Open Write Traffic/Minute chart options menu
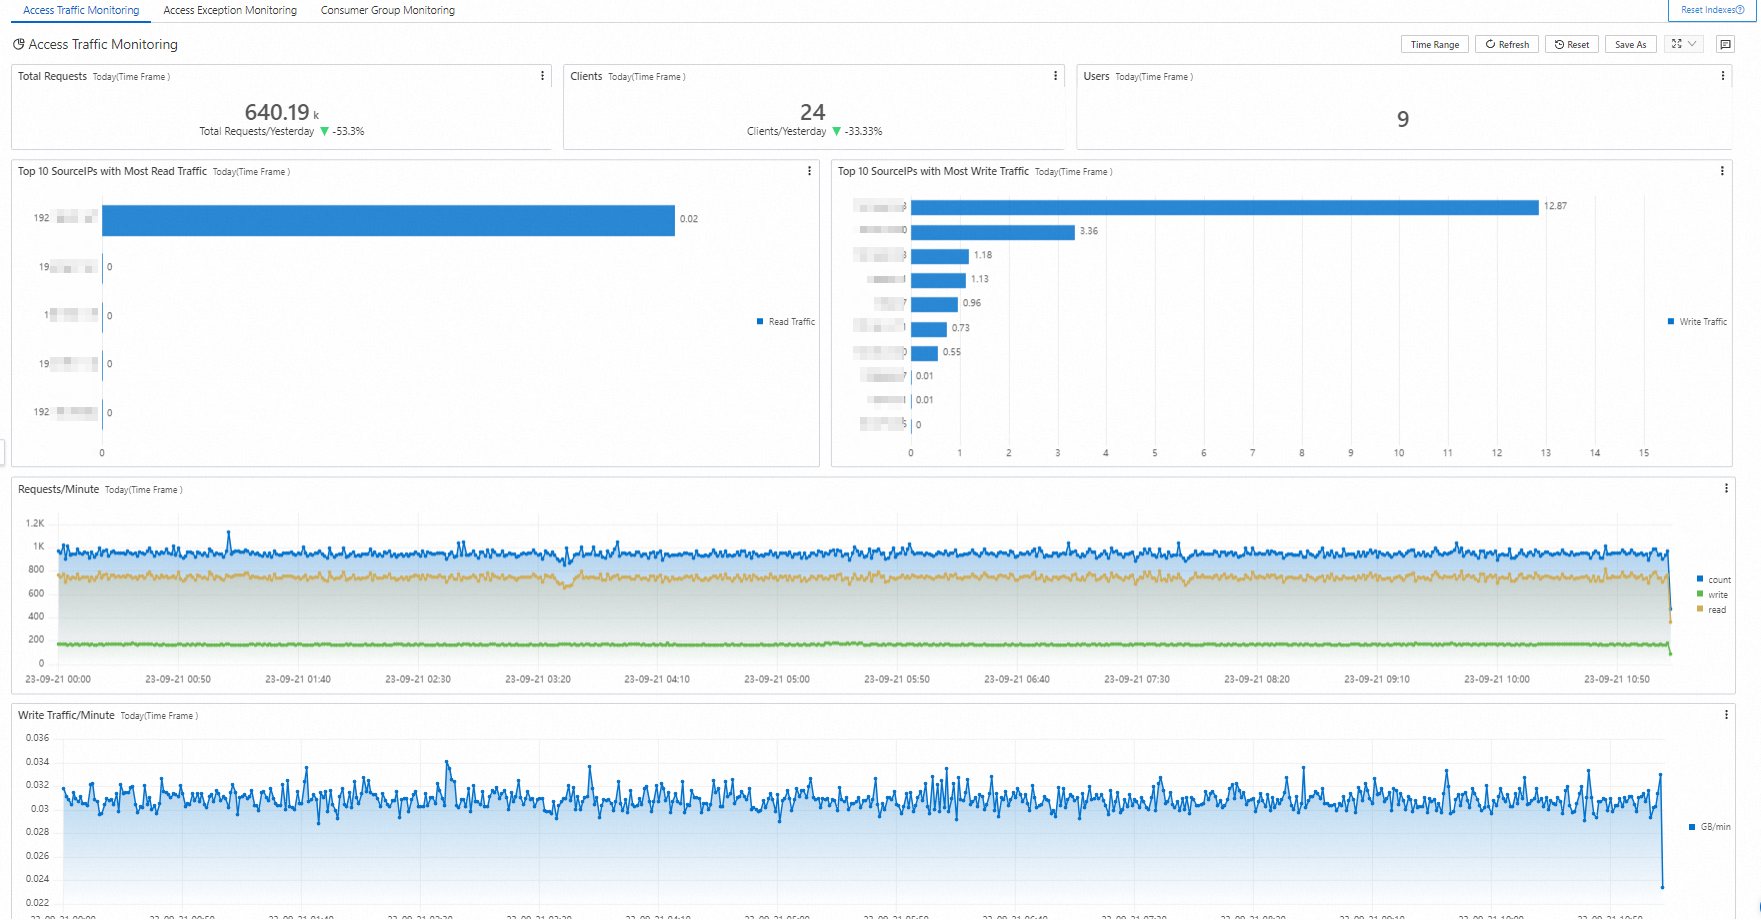Screen dimensions: 1761x920 [1726, 715]
